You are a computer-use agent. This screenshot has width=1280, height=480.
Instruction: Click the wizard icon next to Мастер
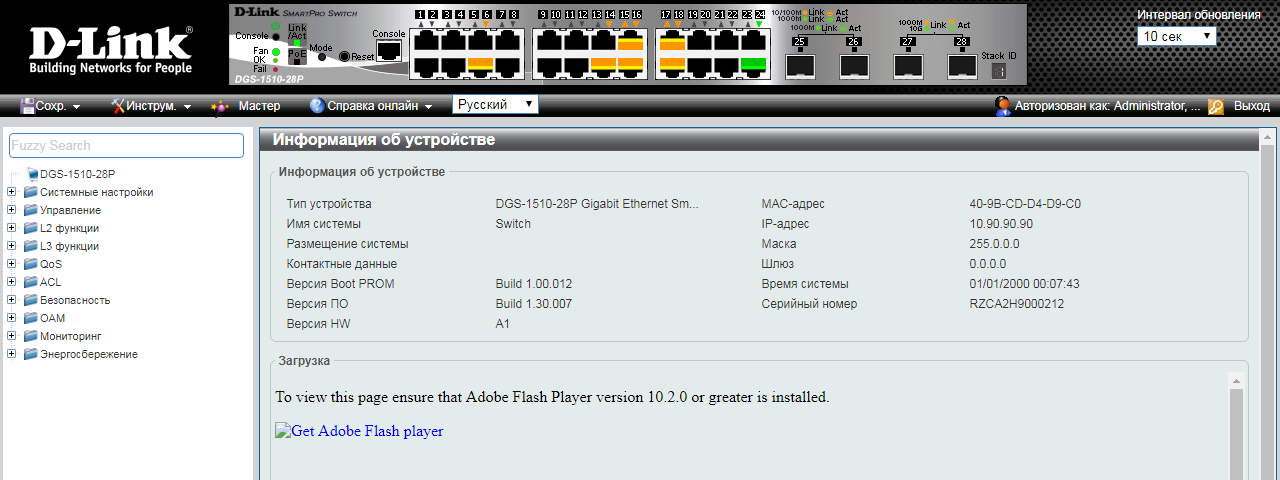[220, 105]
